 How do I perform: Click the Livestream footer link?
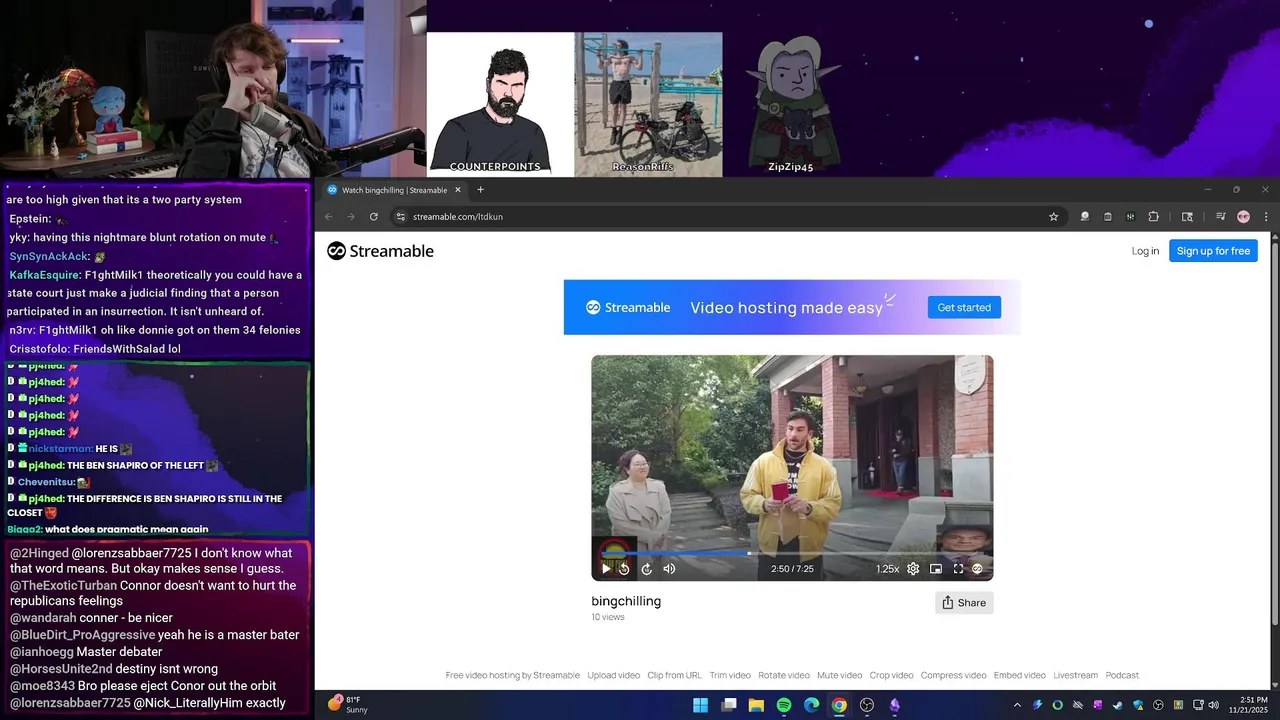(x=1075, y=675)
